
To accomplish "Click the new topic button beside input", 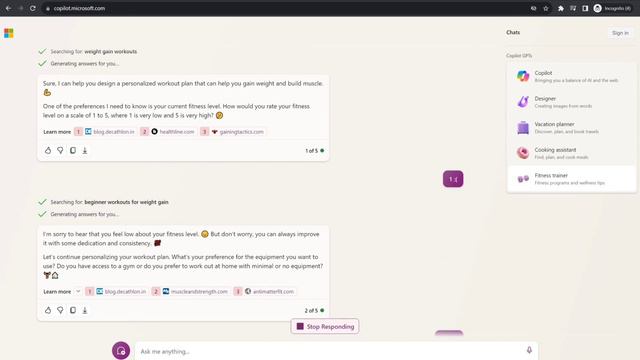I will tap(121, 350).
